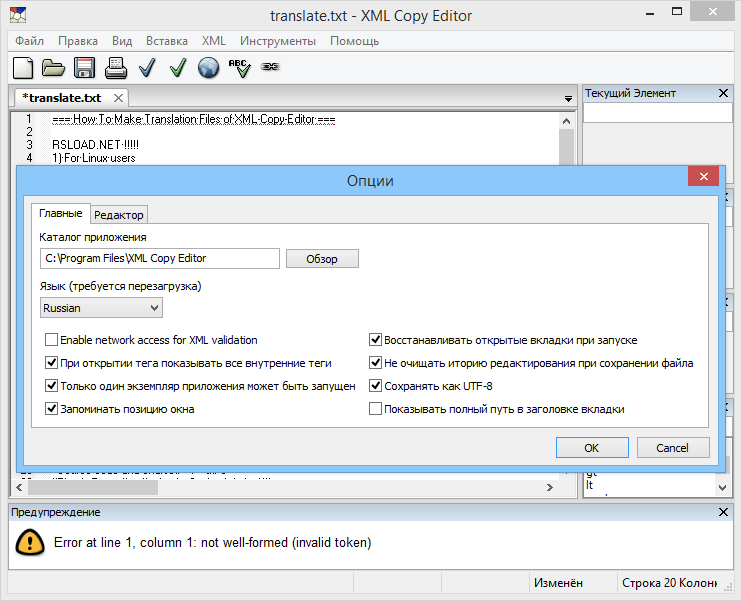Open the Вставка menu
Screen dimensions: 742x601
pos(167,41)
